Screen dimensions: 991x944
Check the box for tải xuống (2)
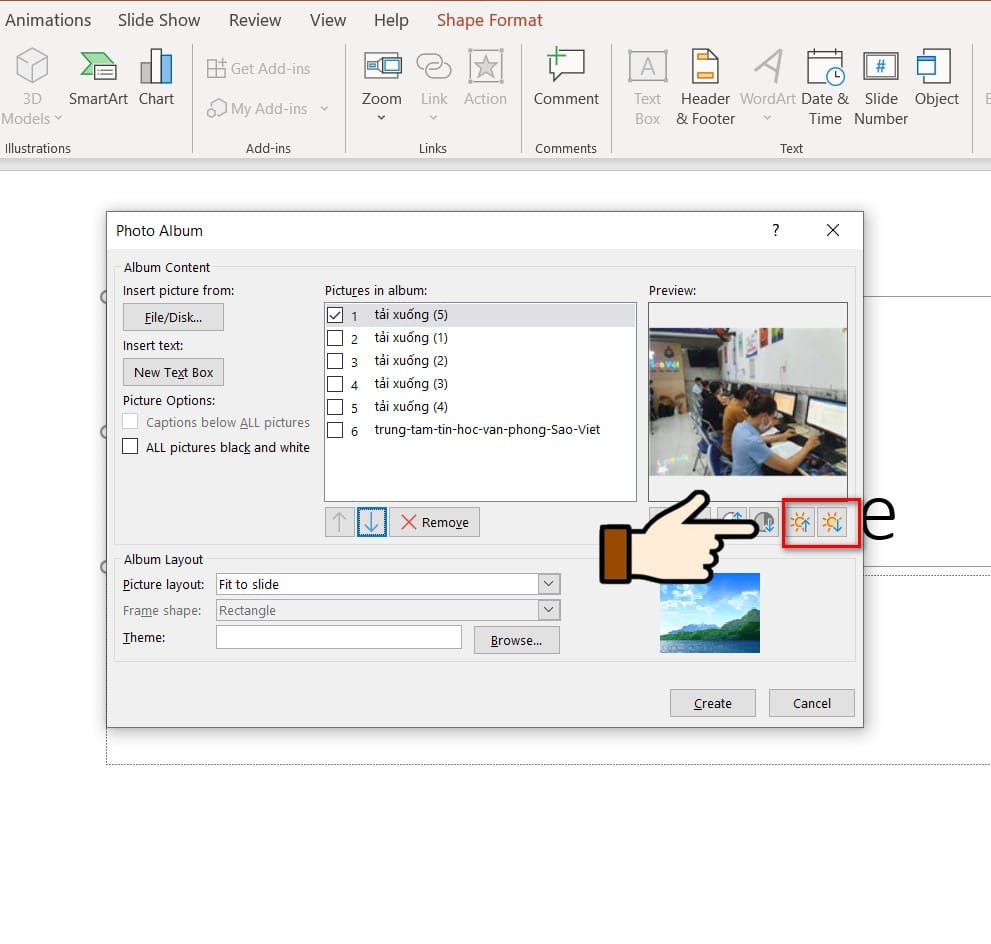pyautogui.click(x=335, y=361)
